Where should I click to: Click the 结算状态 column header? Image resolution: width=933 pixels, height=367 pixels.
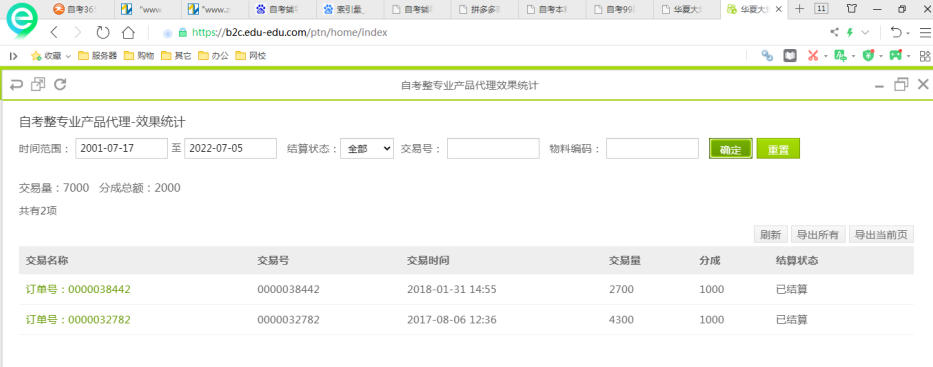[x=797, y=261]
